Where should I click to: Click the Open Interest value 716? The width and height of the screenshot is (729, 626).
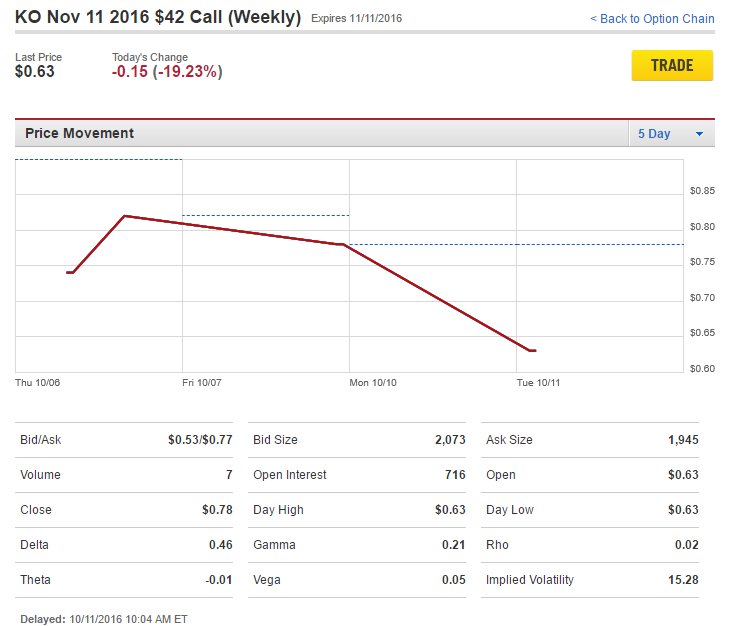pos(455,475)
